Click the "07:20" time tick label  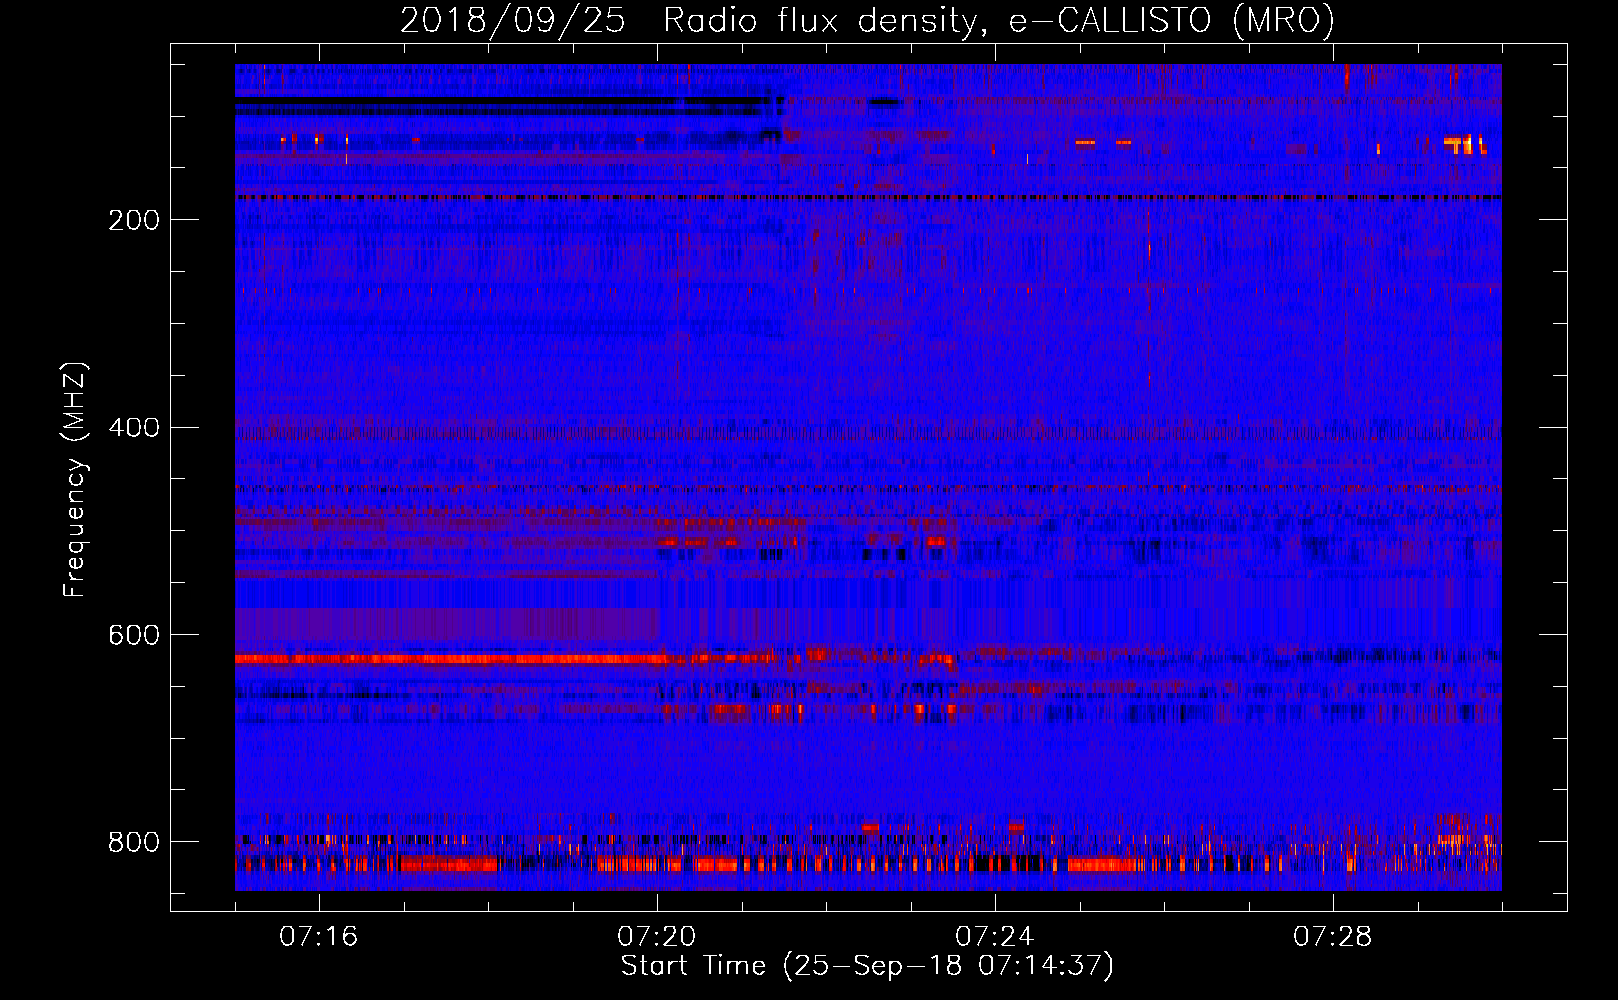click(x=657, y=936)
